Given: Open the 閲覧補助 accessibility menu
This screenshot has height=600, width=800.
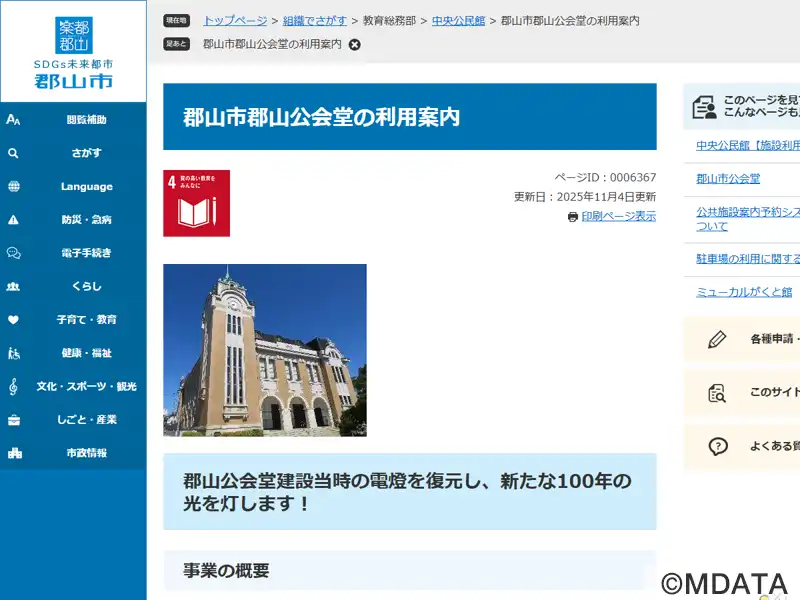Looking at the screenshot, I should 73,120.
